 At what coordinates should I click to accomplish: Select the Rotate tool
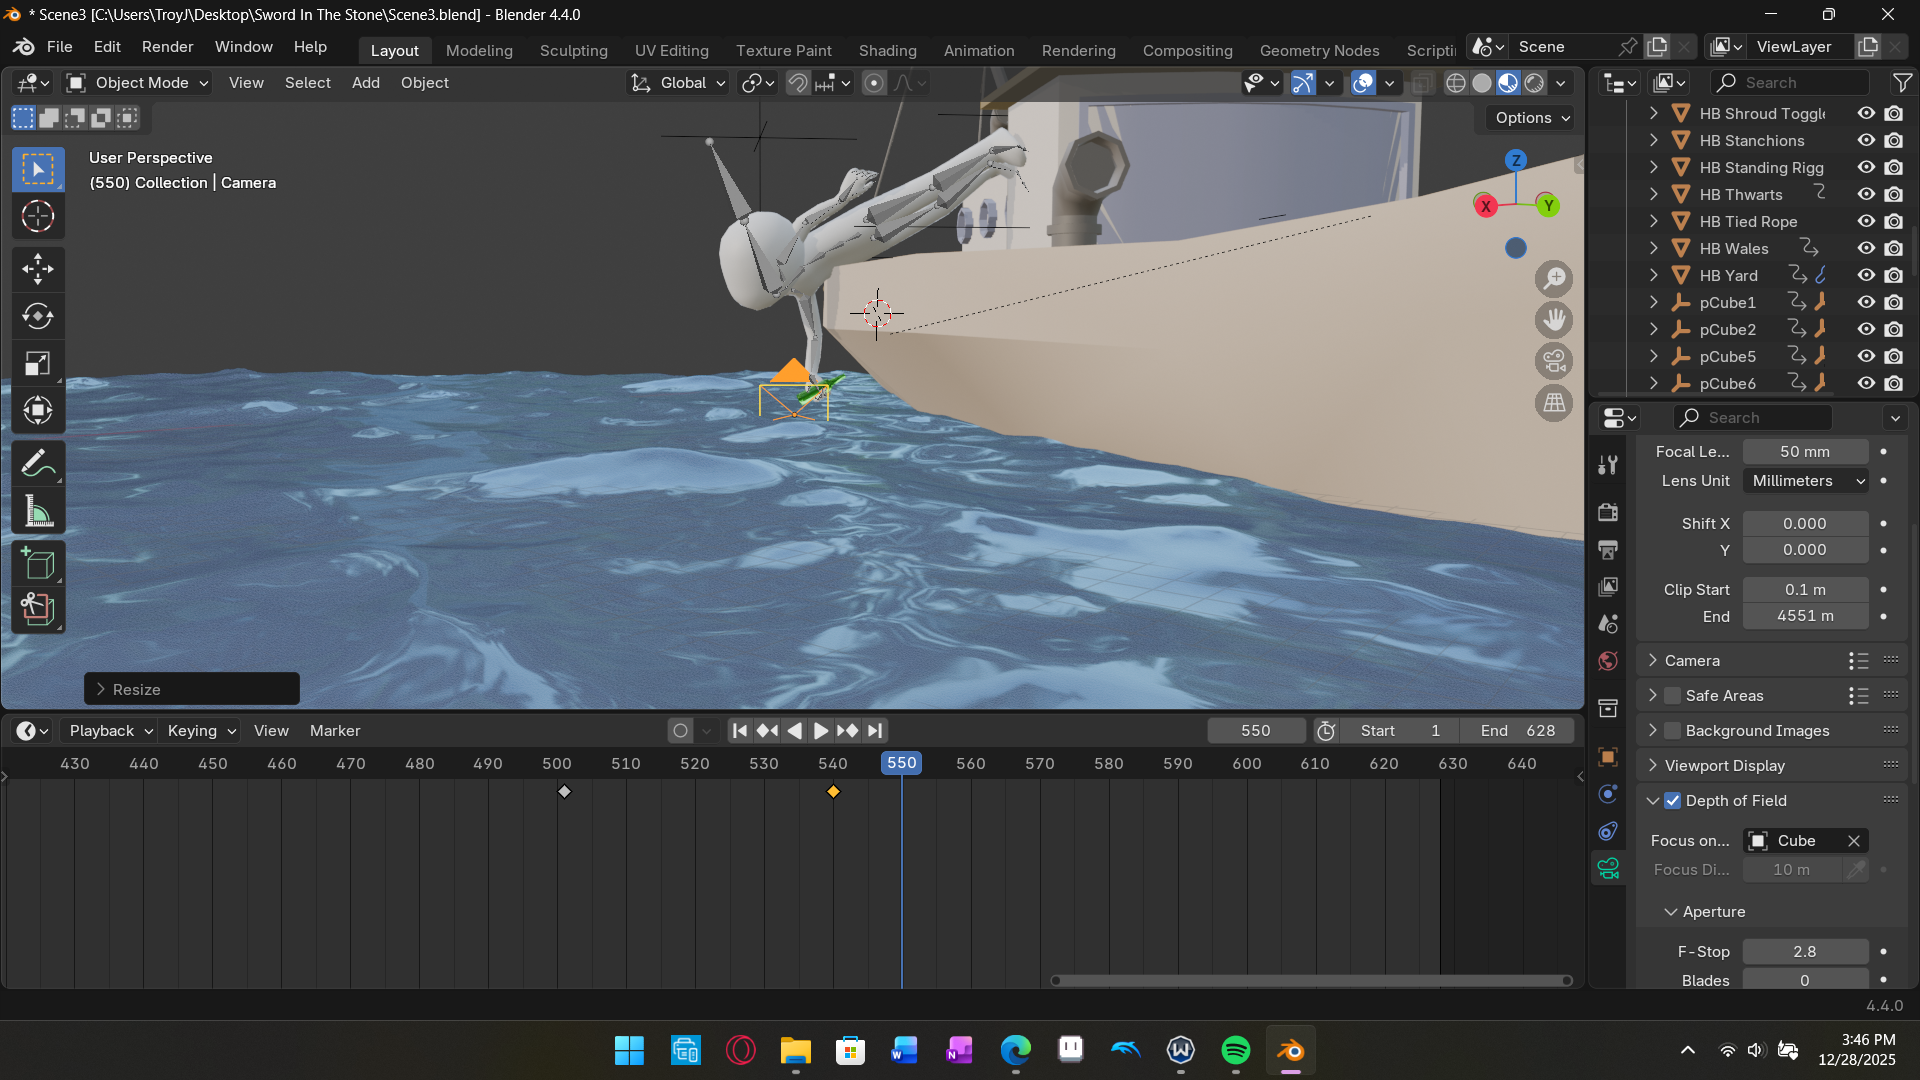pyautogui.click(x=38, y=316)
